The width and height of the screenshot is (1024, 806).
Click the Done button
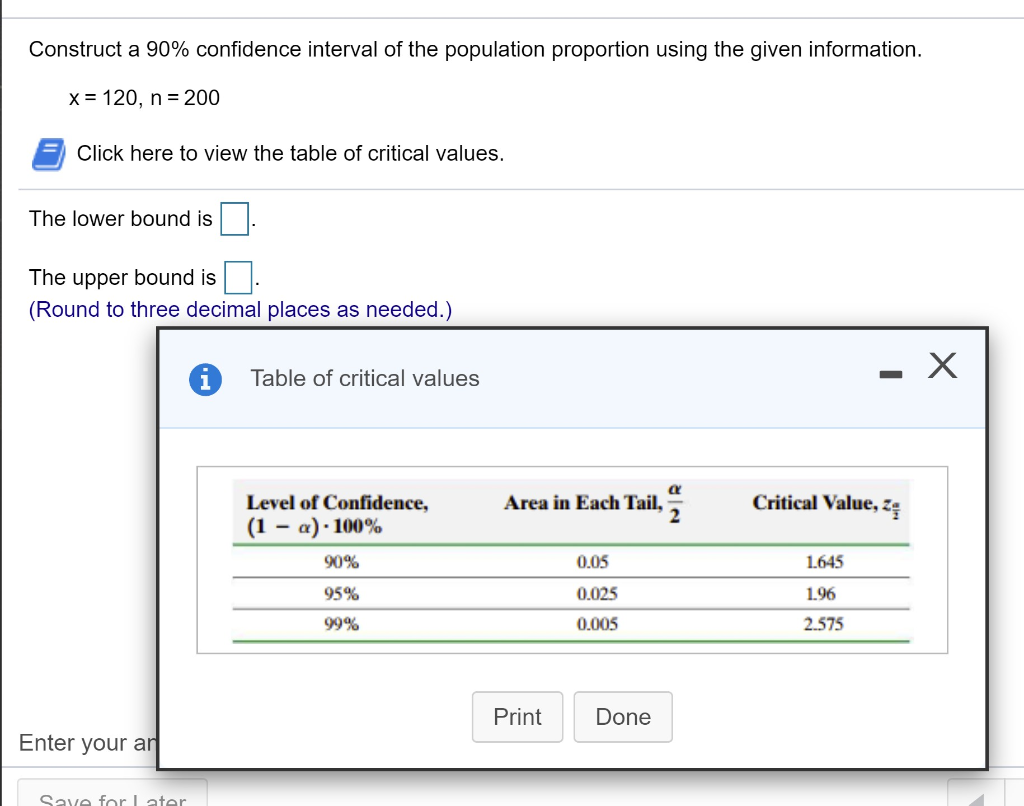coord(623,717)
